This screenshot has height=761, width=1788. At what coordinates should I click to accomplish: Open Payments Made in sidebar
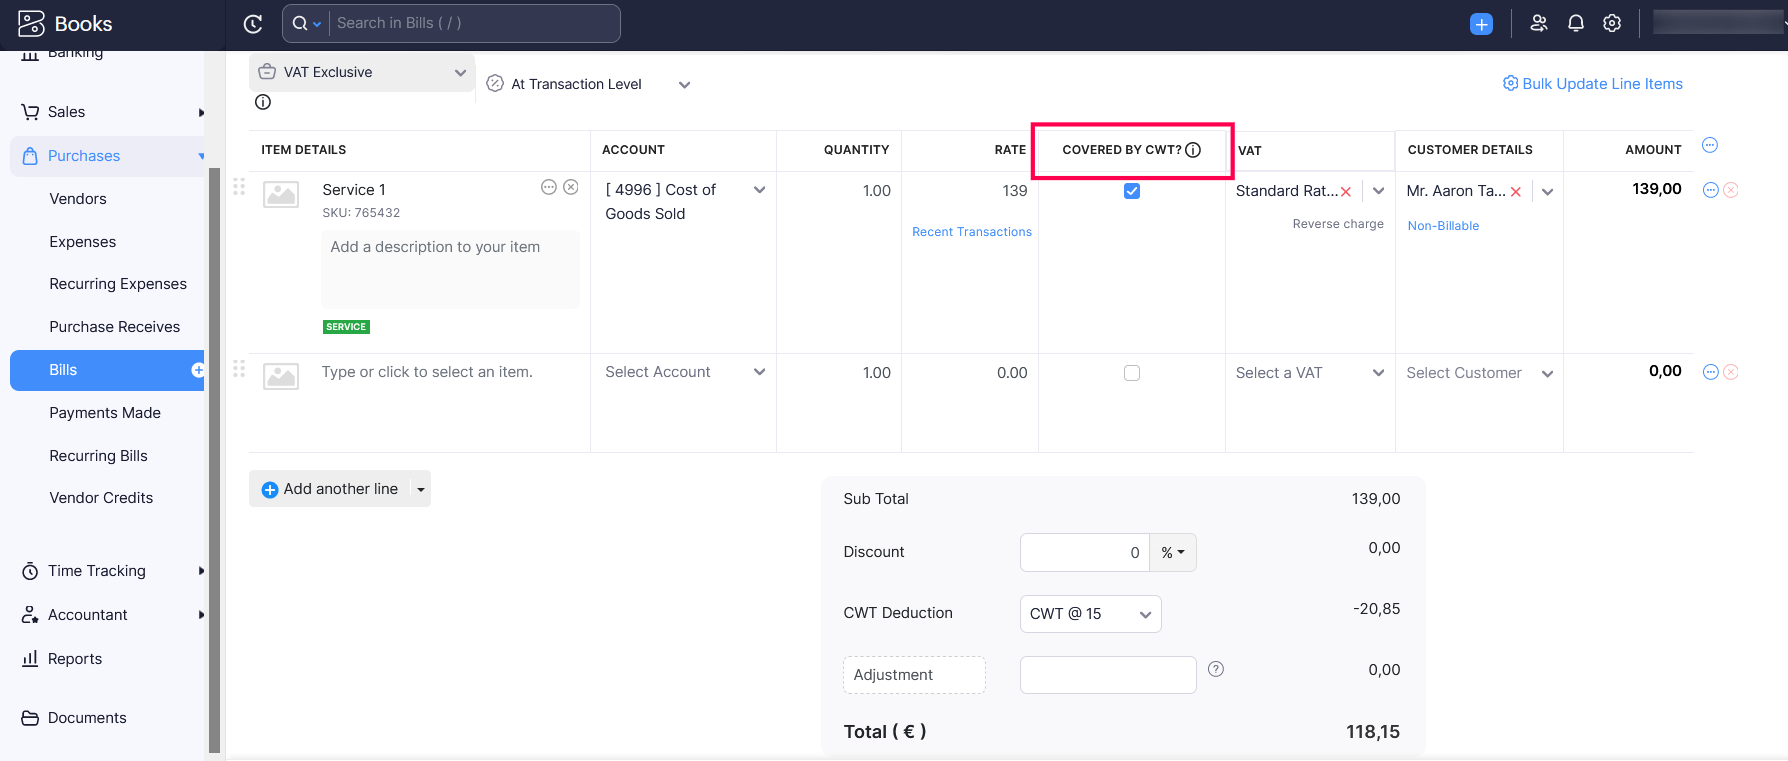105,413
